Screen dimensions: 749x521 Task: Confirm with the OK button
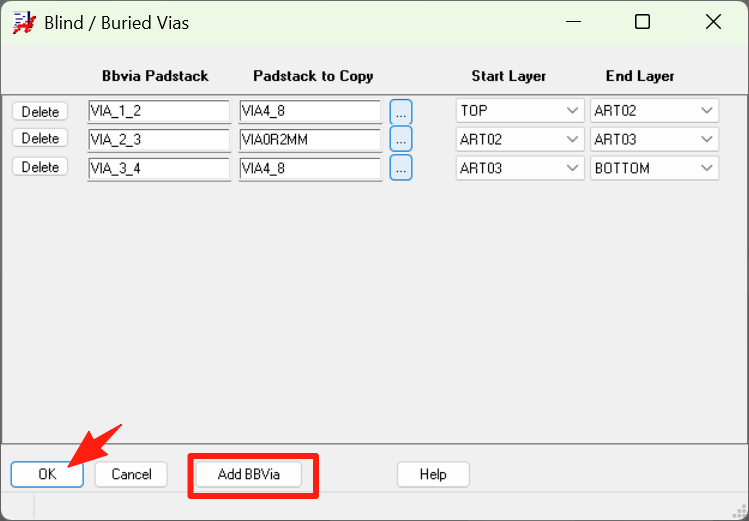[x=47, y=474]
